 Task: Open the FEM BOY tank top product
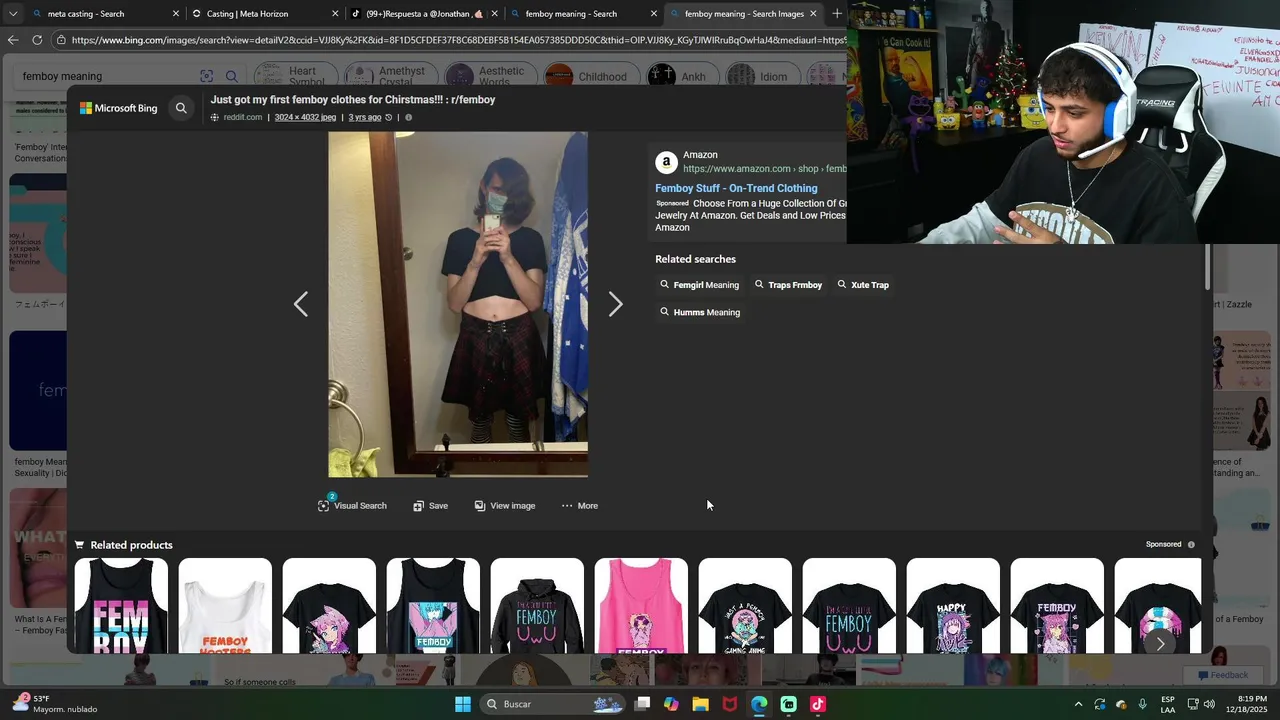[121, 606]
